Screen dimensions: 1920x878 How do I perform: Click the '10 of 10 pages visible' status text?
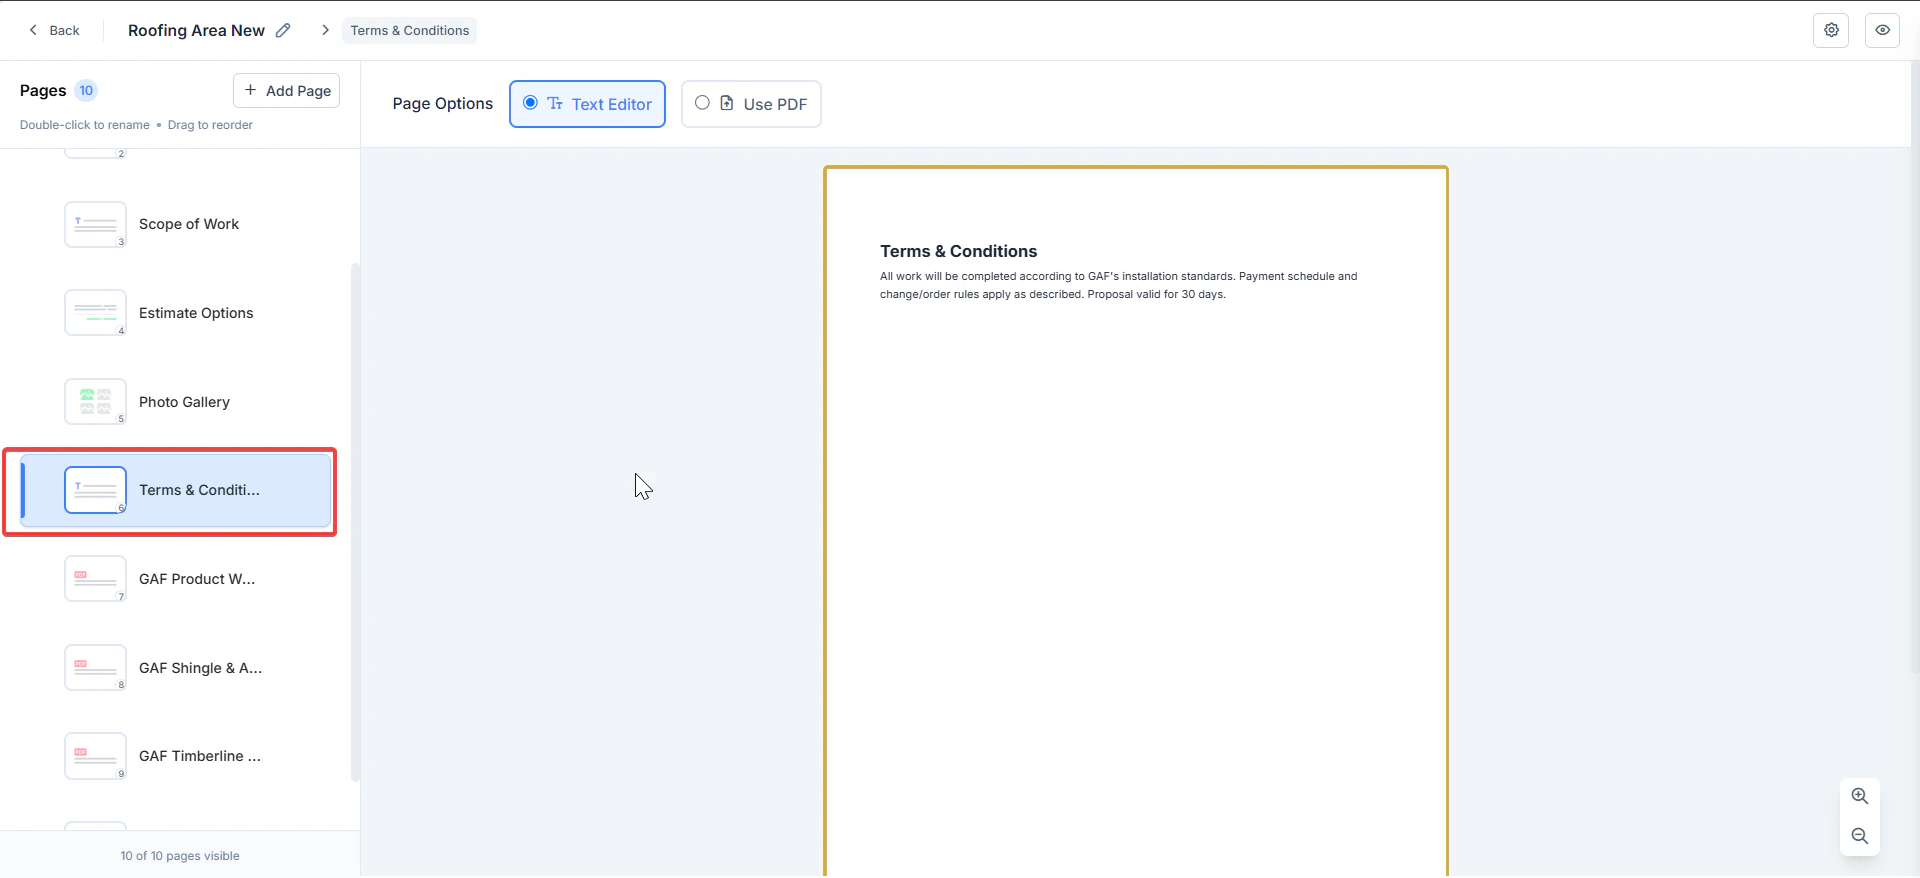180,856
